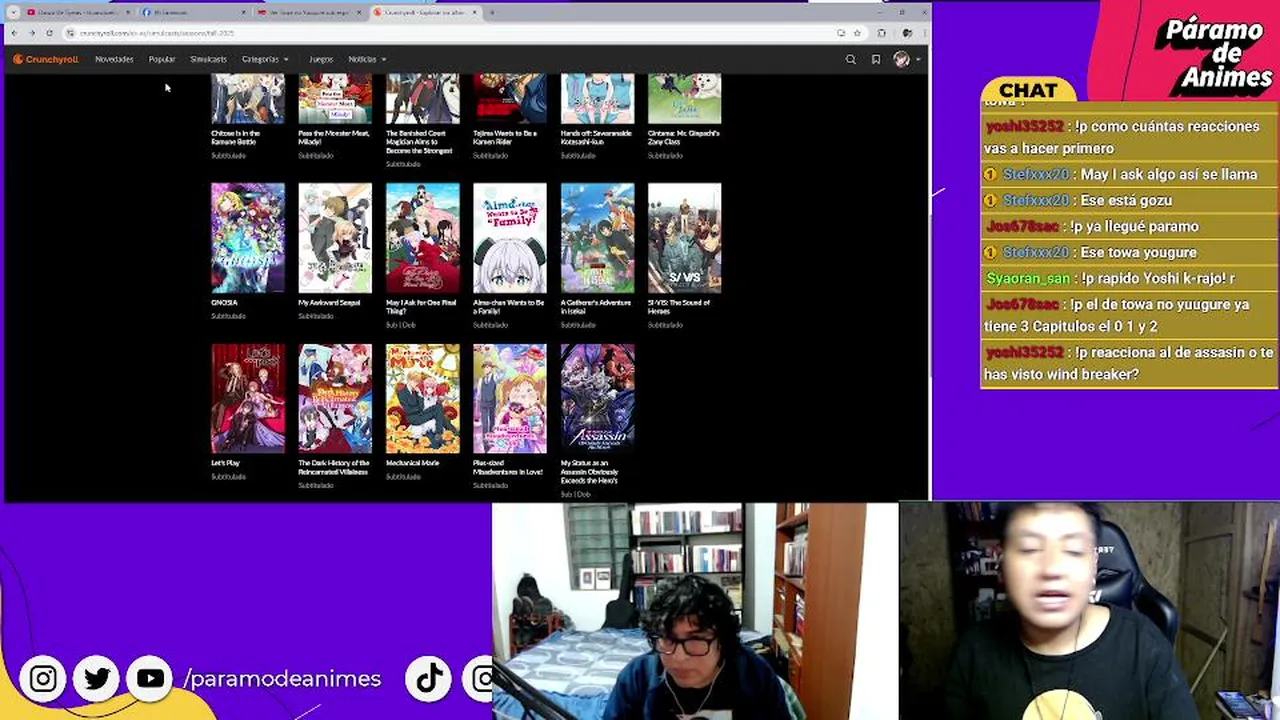The height and width of the screenshot is (720, 1280).
Task: Open Mechanical Marie poster
Action: point(423,399)
